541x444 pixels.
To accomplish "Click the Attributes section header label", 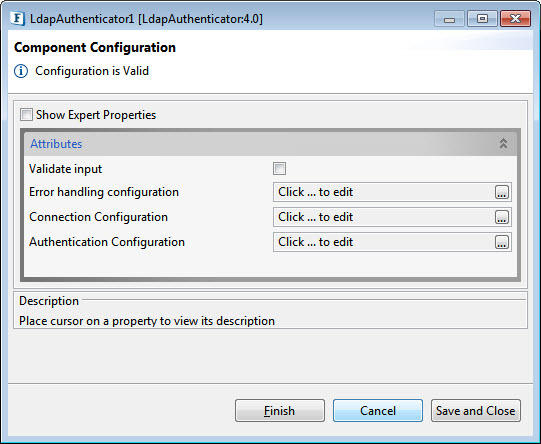I will tap(56, 144).
